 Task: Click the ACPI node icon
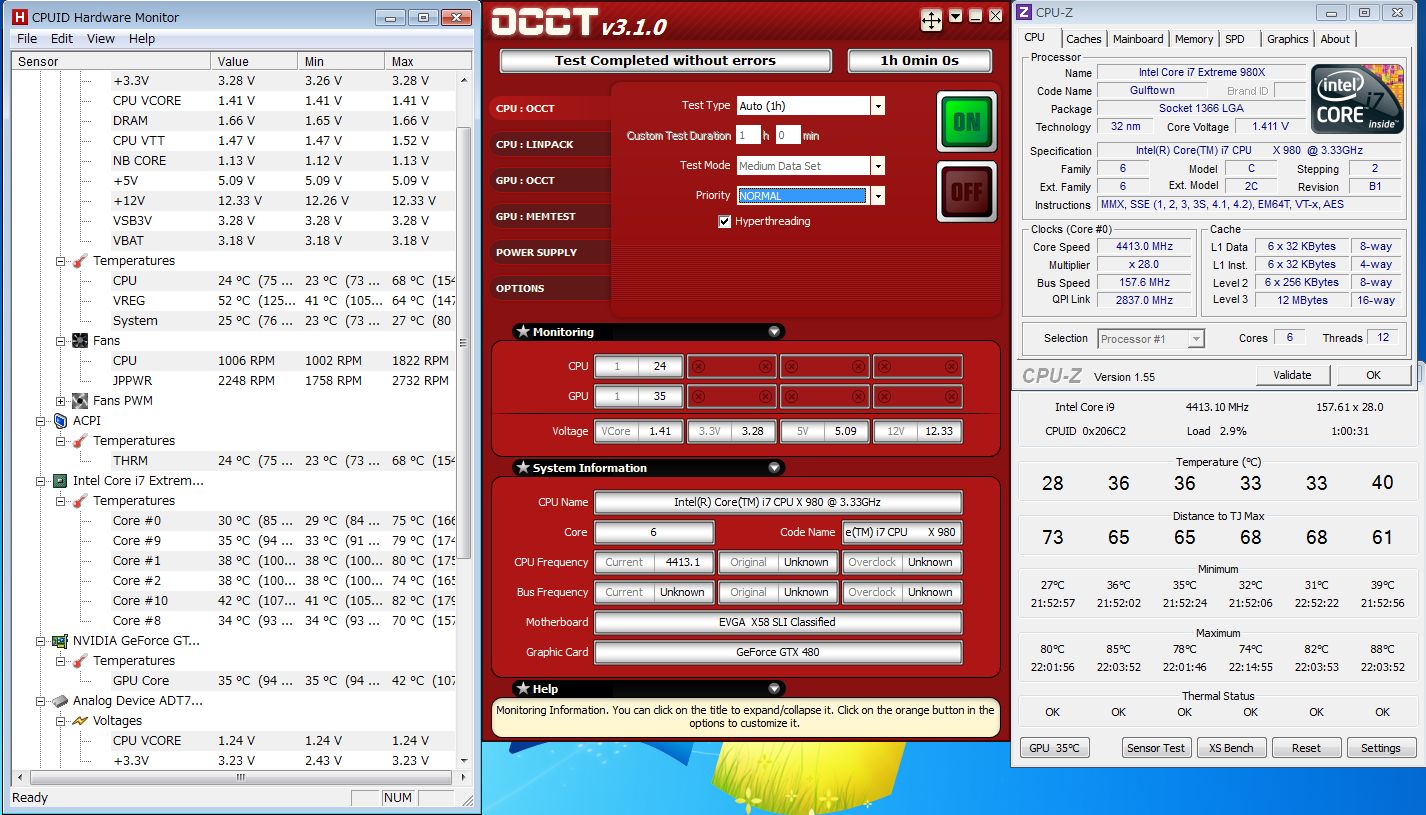tap(60, 421)
